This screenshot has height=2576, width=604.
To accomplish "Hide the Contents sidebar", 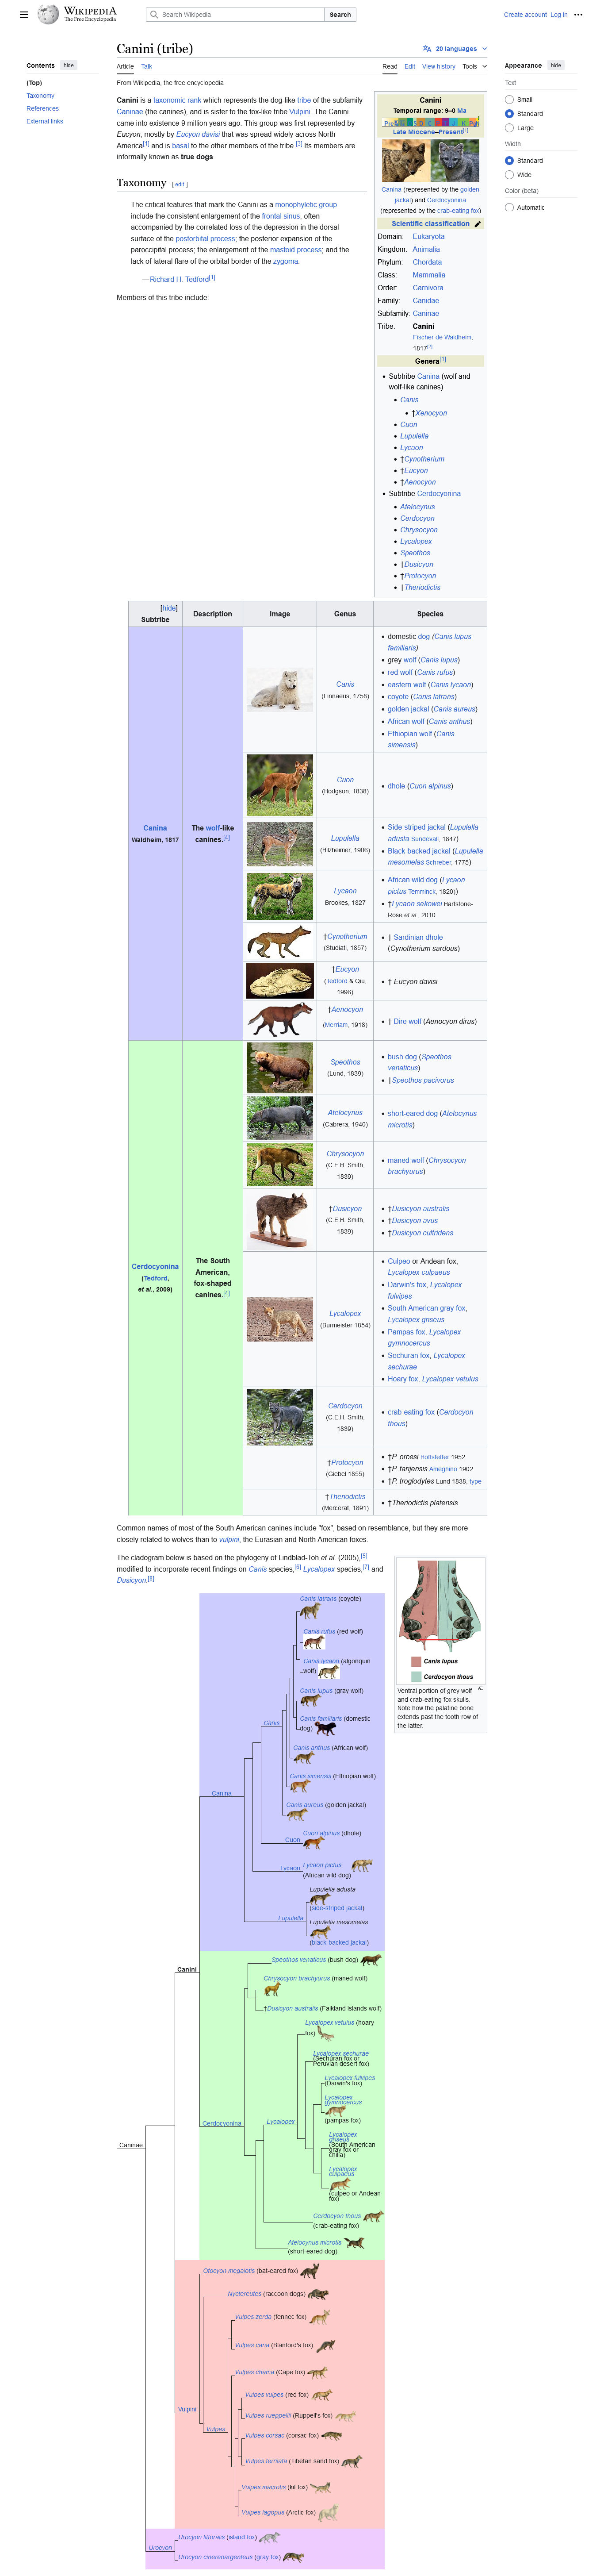I will pos(68,65).
